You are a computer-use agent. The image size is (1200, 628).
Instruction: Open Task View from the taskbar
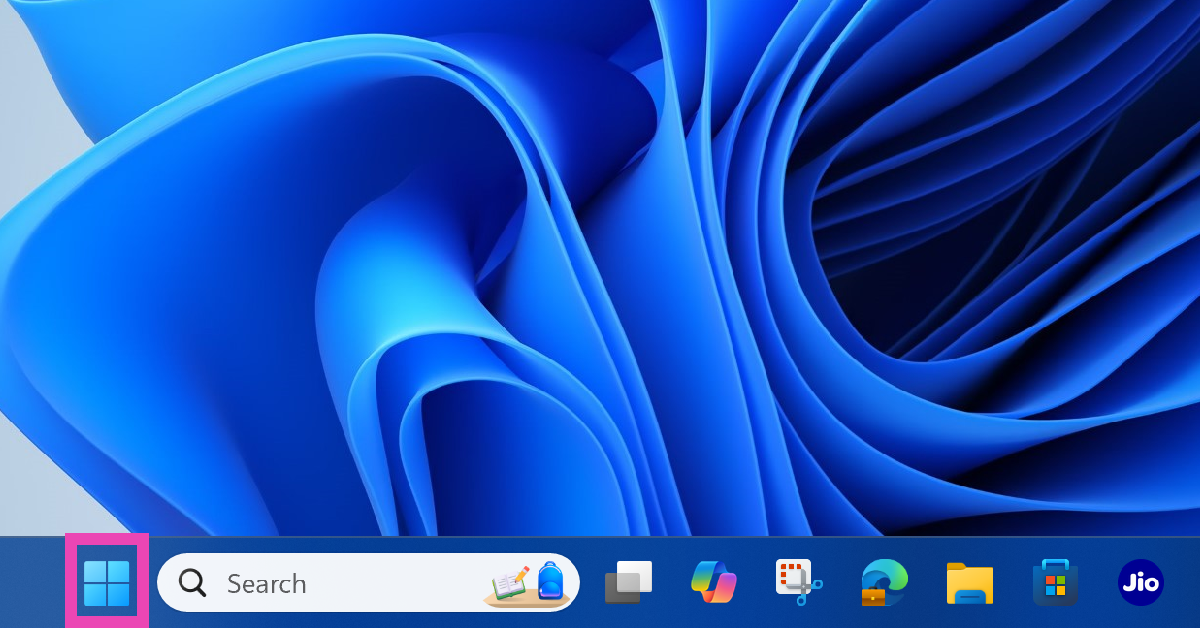coord(628,582)
